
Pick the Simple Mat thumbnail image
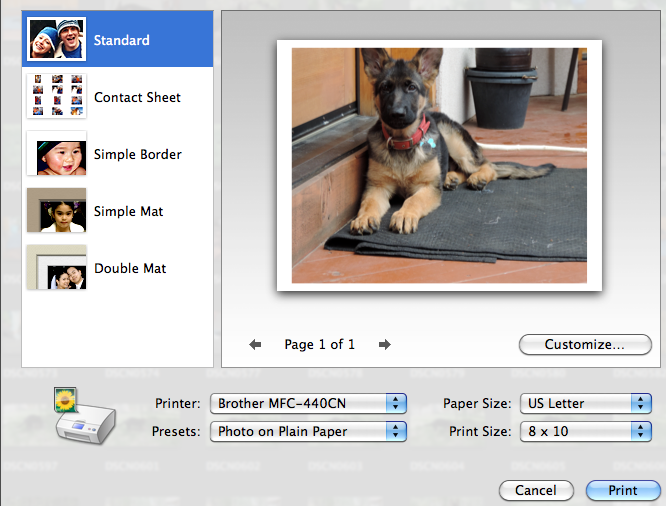coord(56,210)
